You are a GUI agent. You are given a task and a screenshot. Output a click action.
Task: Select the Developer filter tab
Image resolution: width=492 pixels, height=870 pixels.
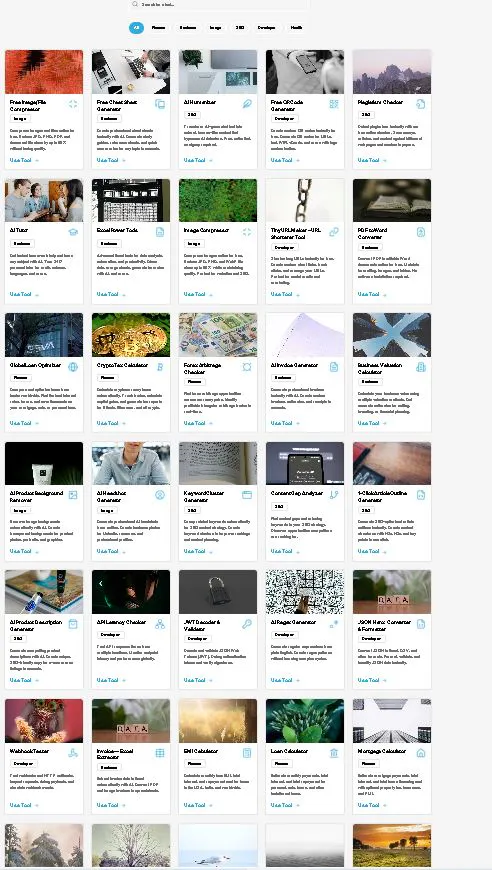click(267, 28)
